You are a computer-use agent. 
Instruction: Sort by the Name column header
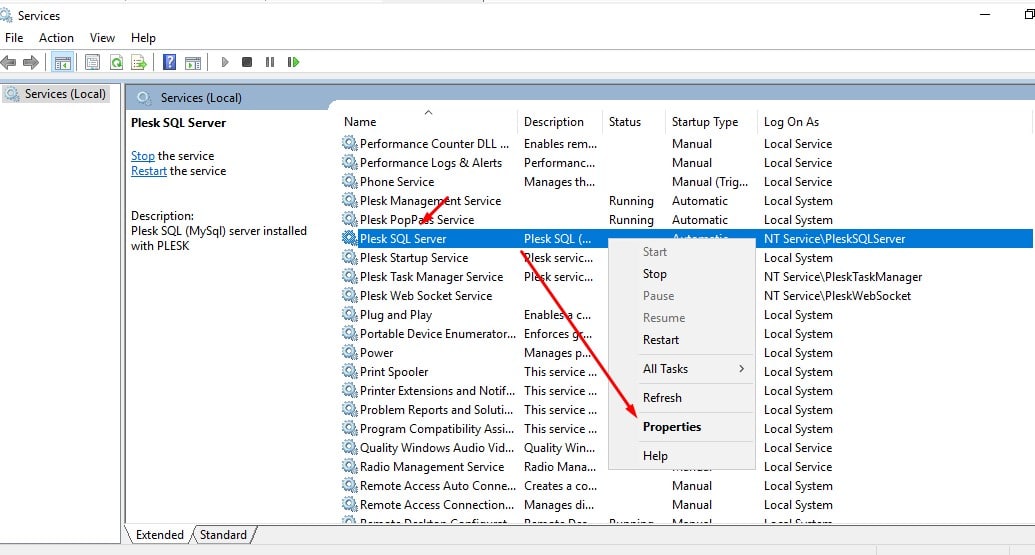(428, 121)
